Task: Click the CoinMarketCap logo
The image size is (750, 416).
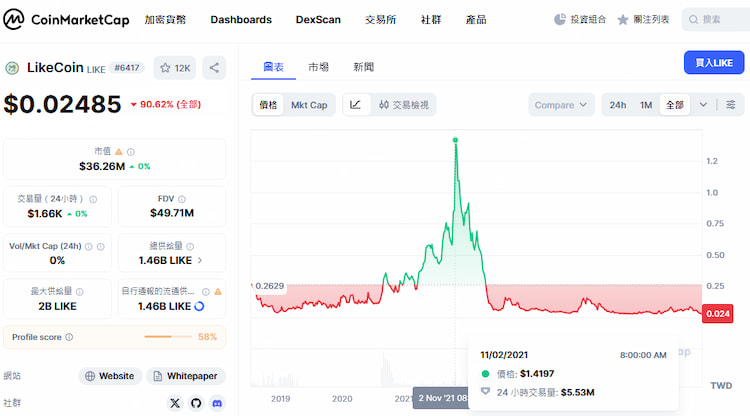Action: [66, 20]
